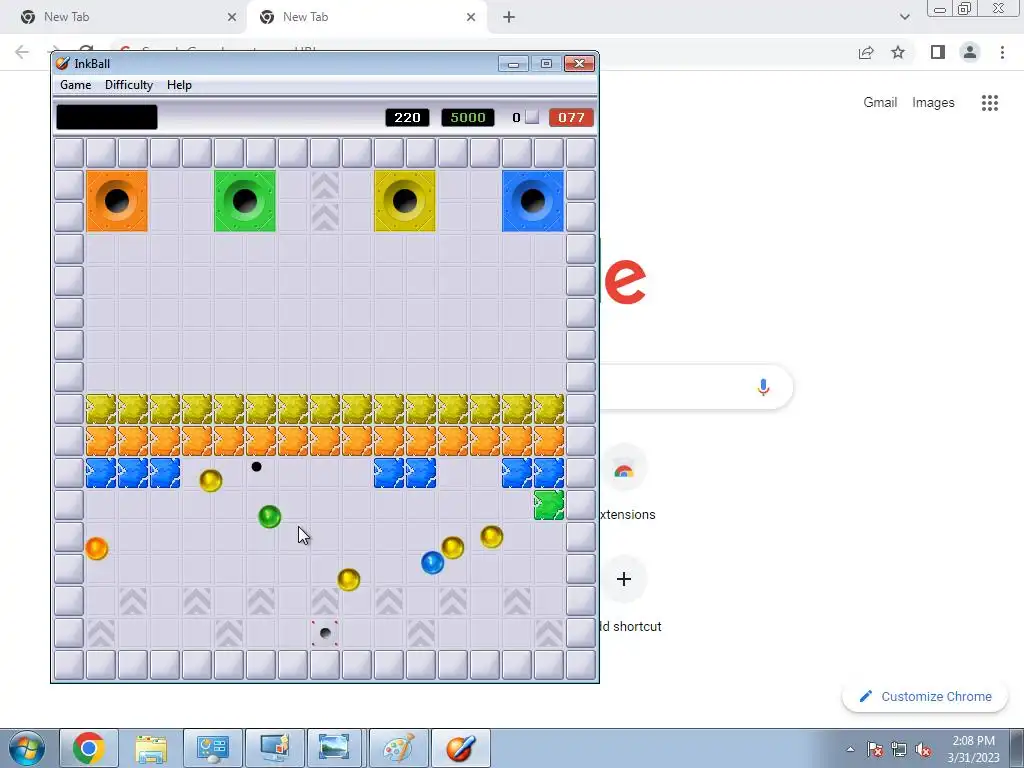Click the orange ball near the left wall
Screen dimensions: 1024x768
(x=96, y=548)
